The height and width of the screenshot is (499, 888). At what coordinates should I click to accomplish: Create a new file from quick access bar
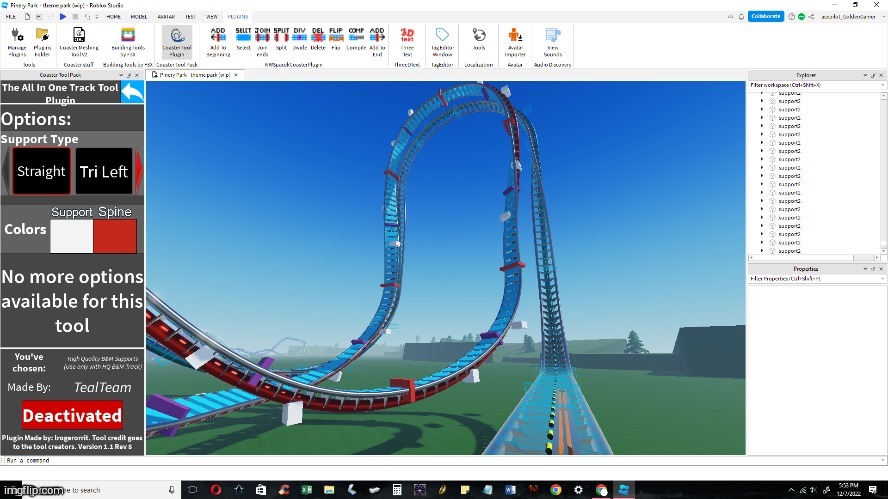[x=27, y=16]
